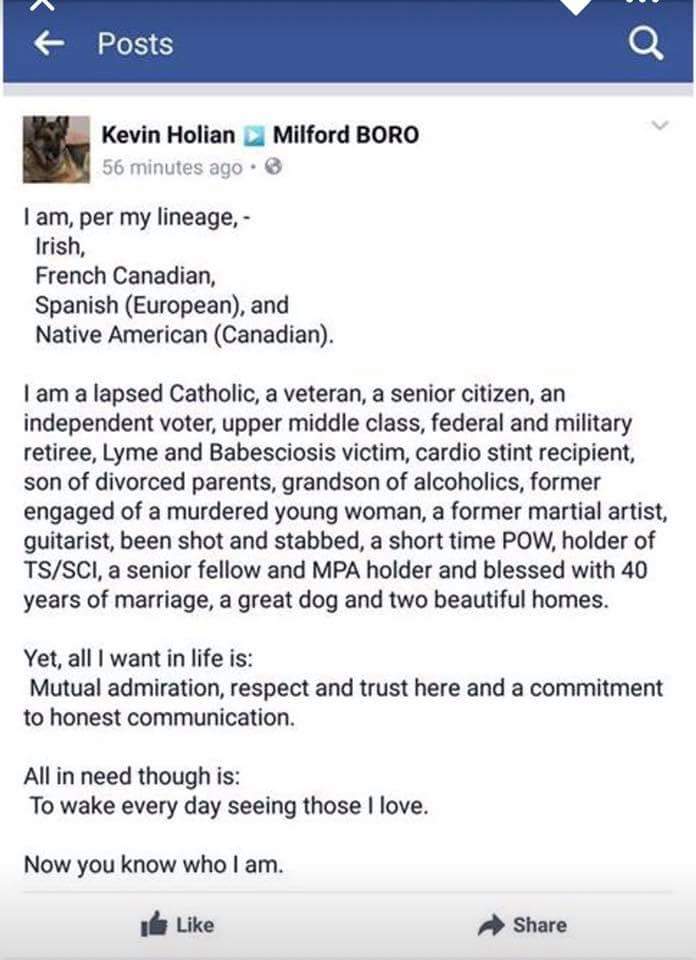Screen dimensions: 696x960
Task: Click the "Posts" header title
Action: coord(135,44)
